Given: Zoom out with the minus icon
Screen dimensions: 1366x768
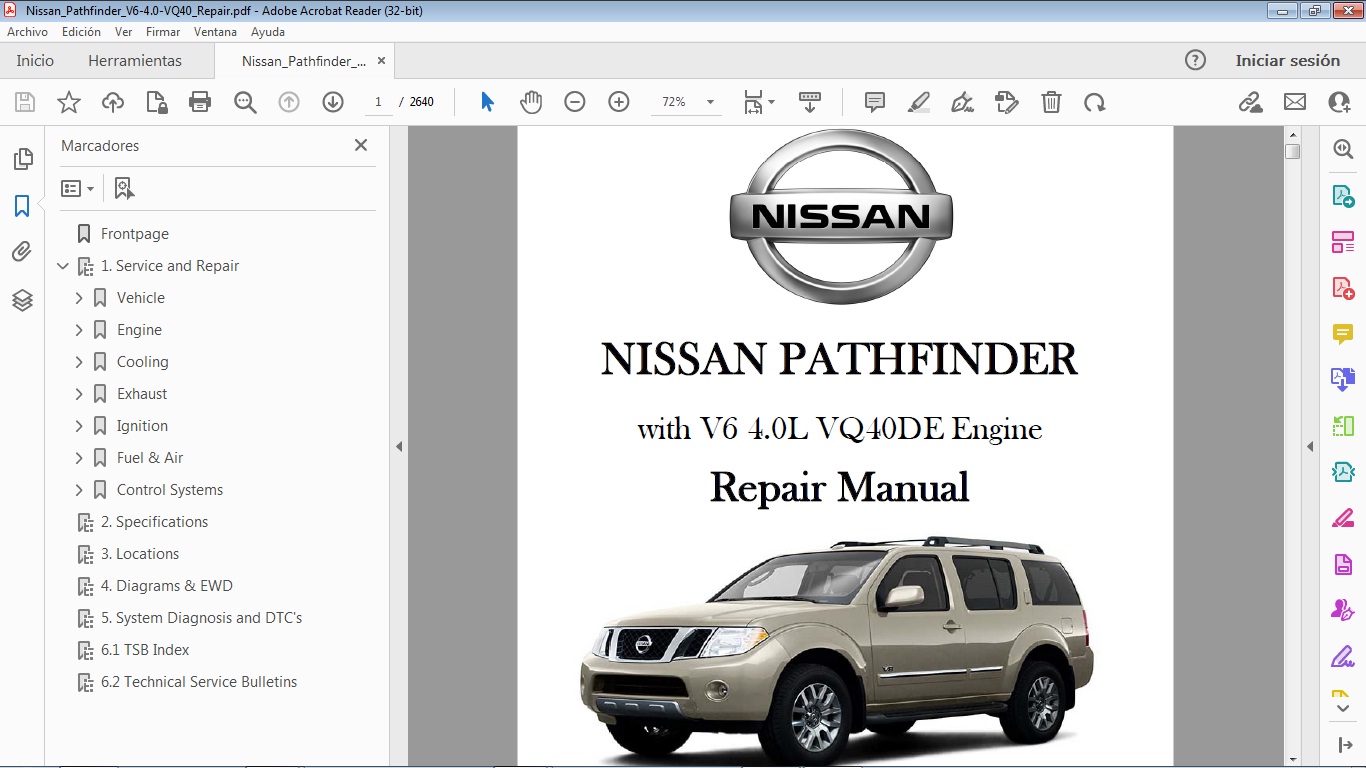Looking at the screenshot, I should coord(575,102).
